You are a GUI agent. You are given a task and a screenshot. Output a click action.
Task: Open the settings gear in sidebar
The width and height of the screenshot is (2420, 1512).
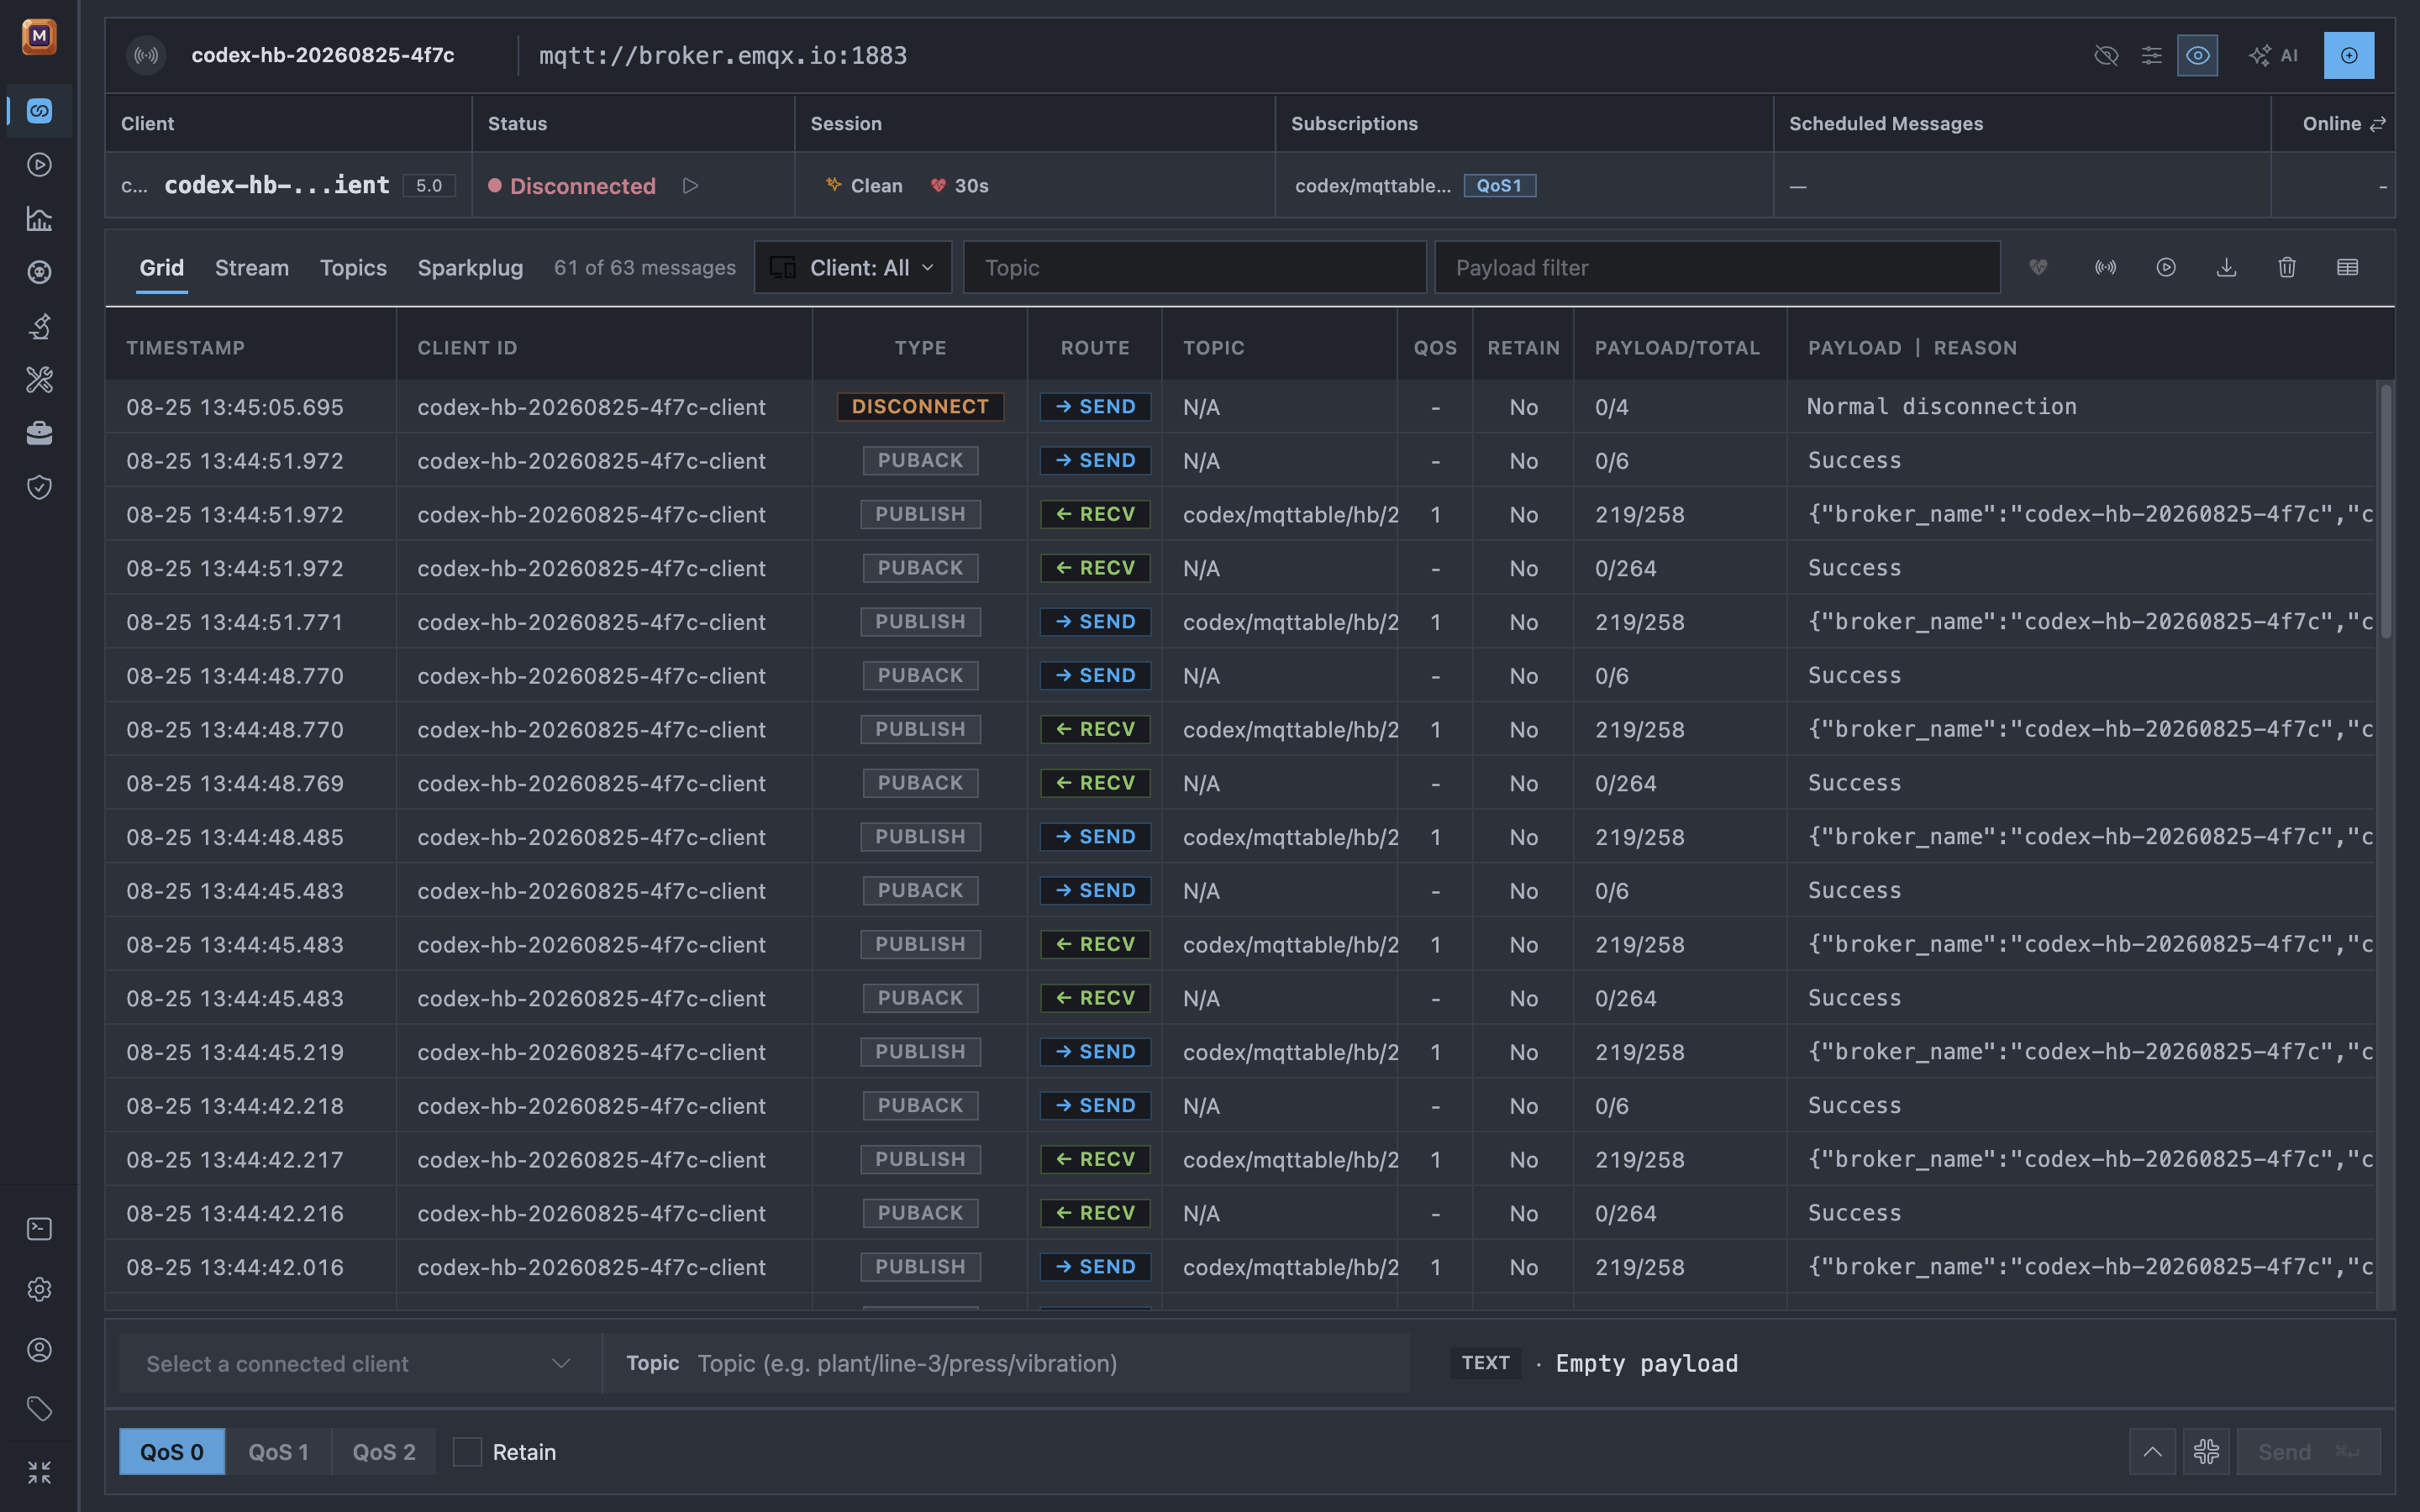pos(39,1290)
